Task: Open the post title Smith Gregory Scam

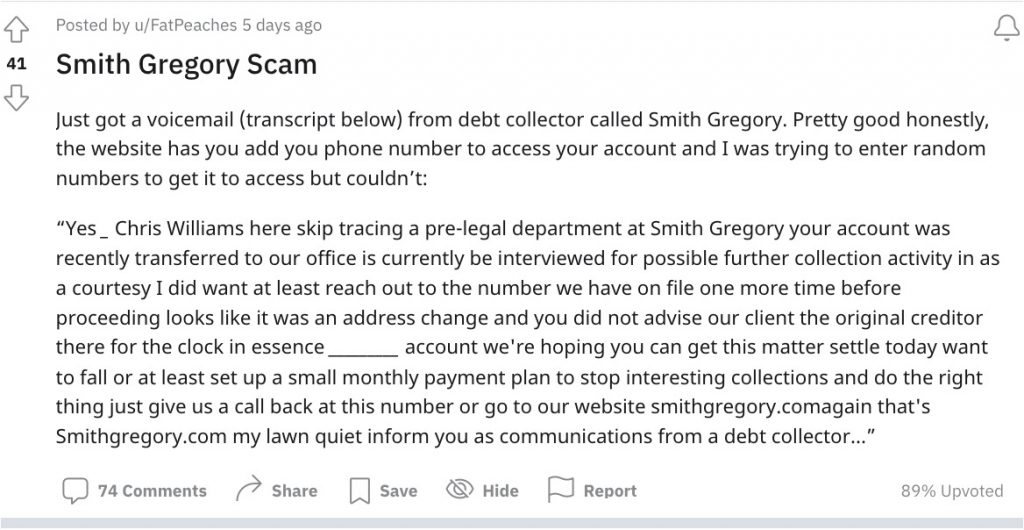Action: (x=186, y=65)
